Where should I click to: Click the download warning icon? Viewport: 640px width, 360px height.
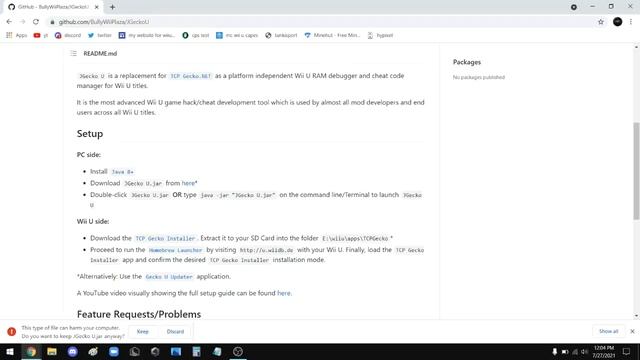click(11, 331)
